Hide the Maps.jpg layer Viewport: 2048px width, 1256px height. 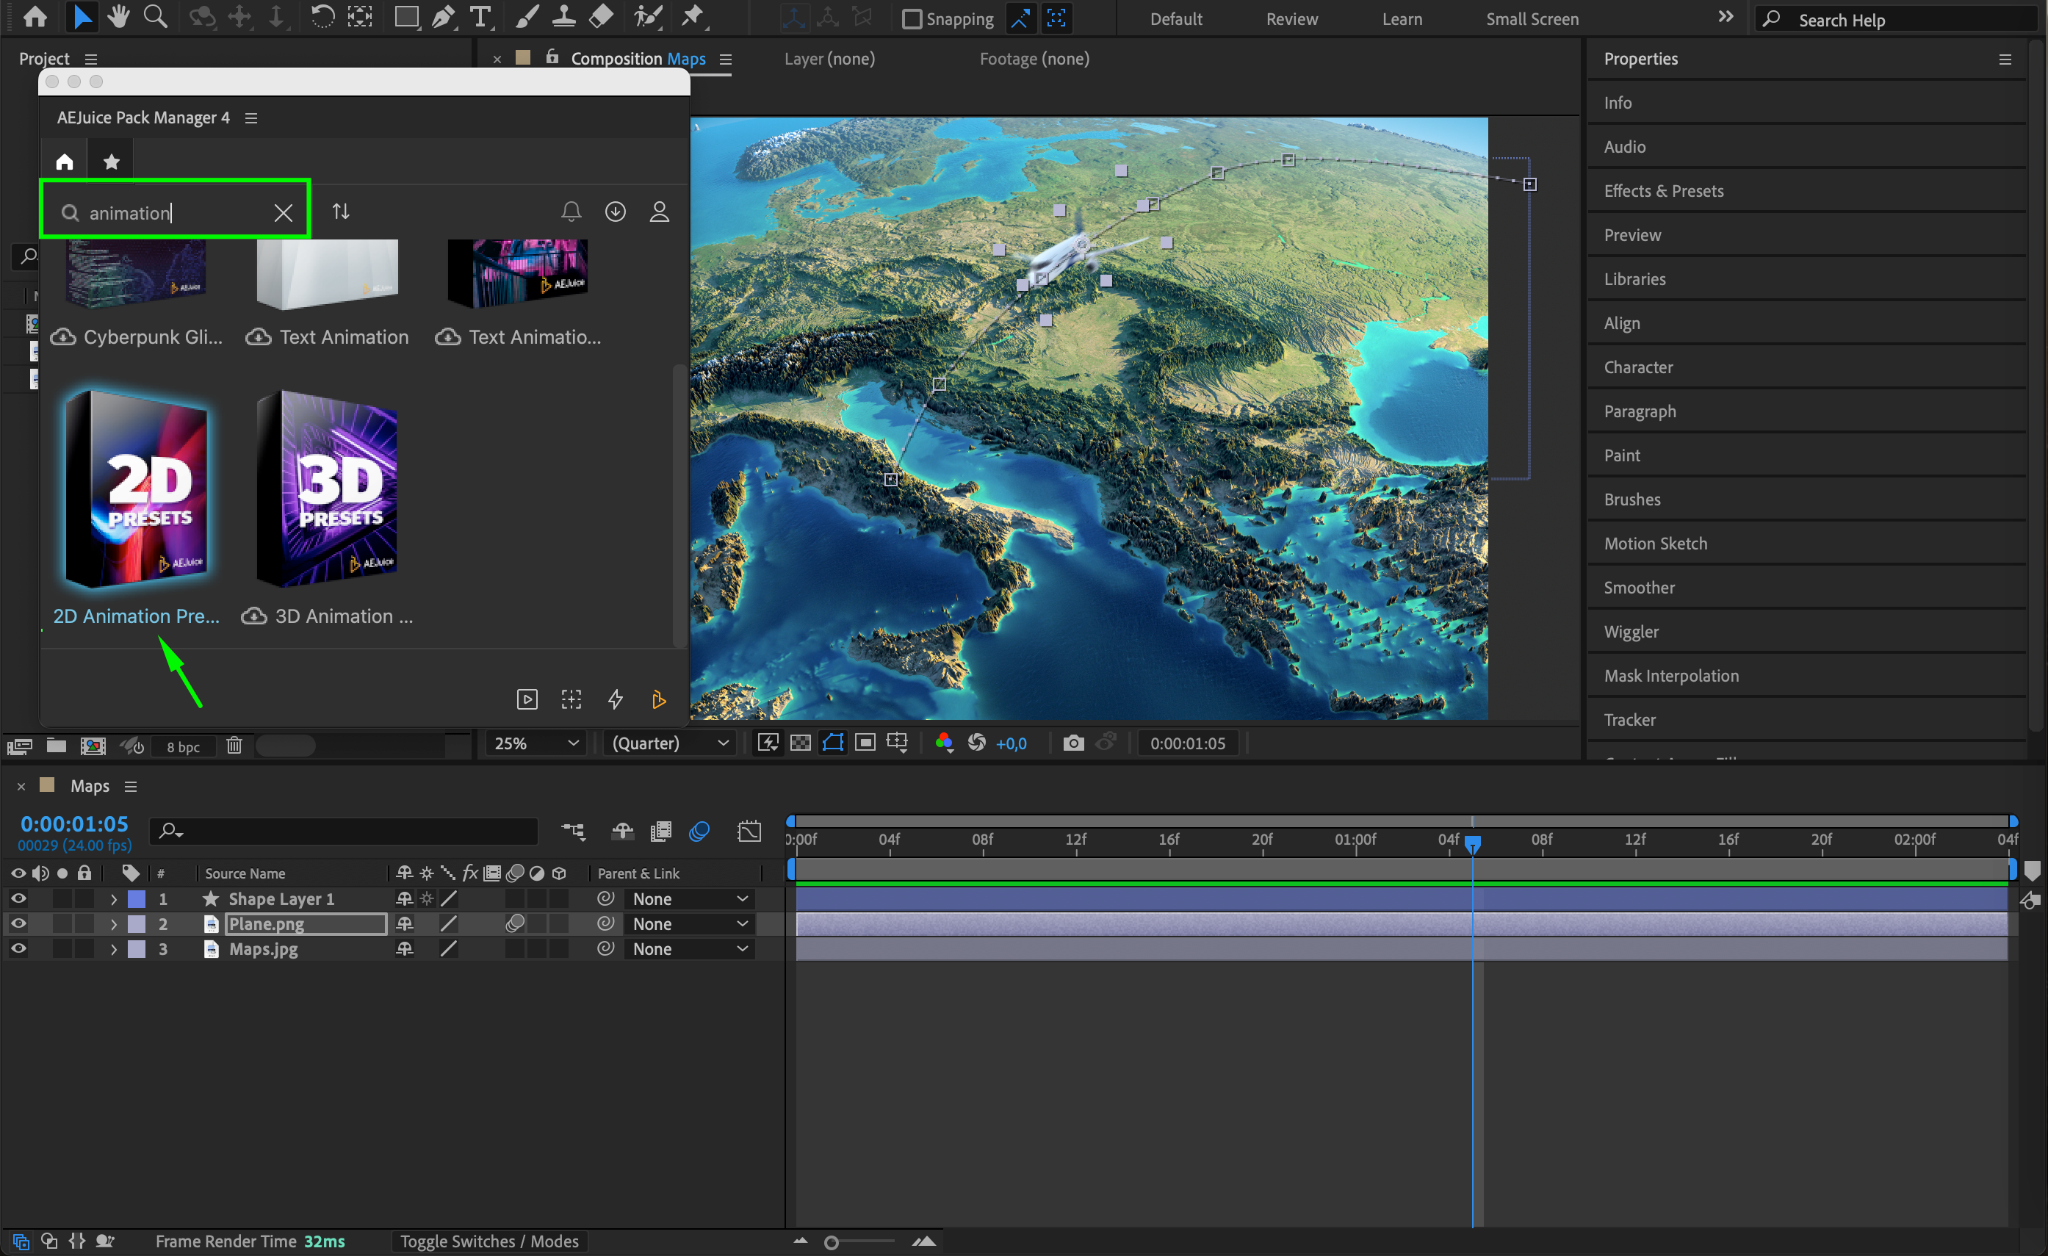click(18, 949)
